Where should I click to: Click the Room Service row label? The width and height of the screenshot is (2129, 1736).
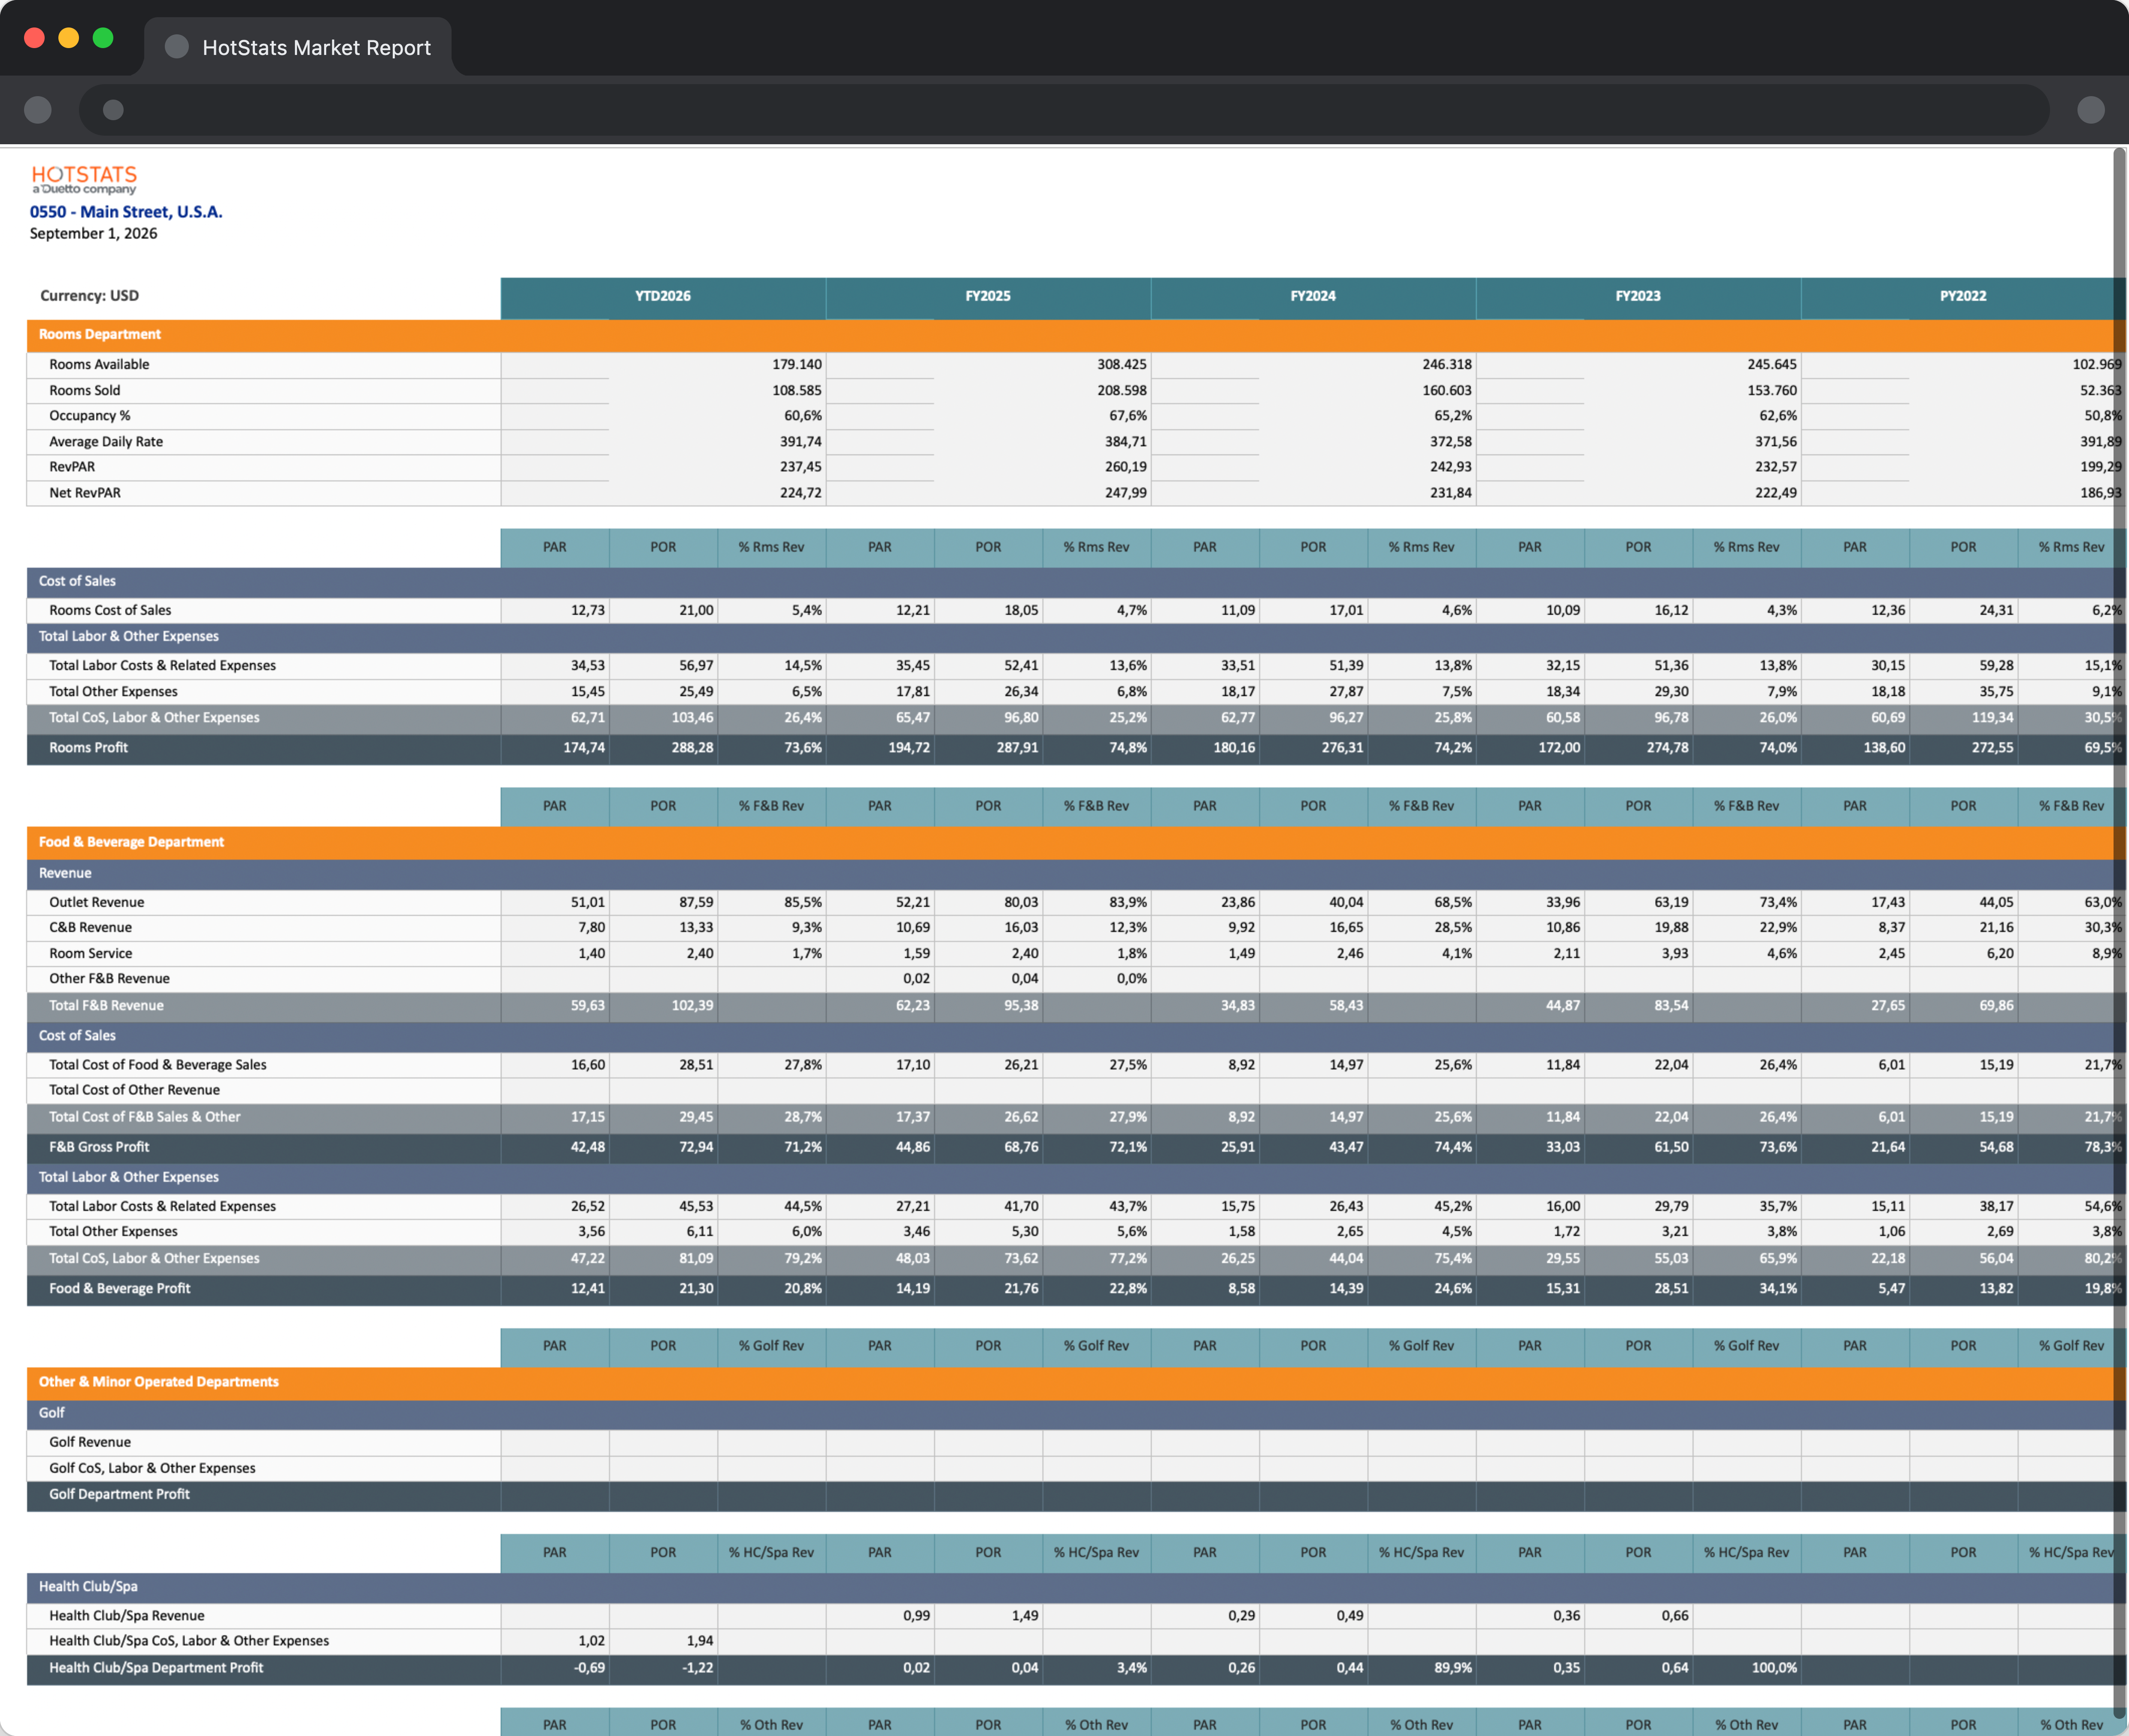point(91,954)
